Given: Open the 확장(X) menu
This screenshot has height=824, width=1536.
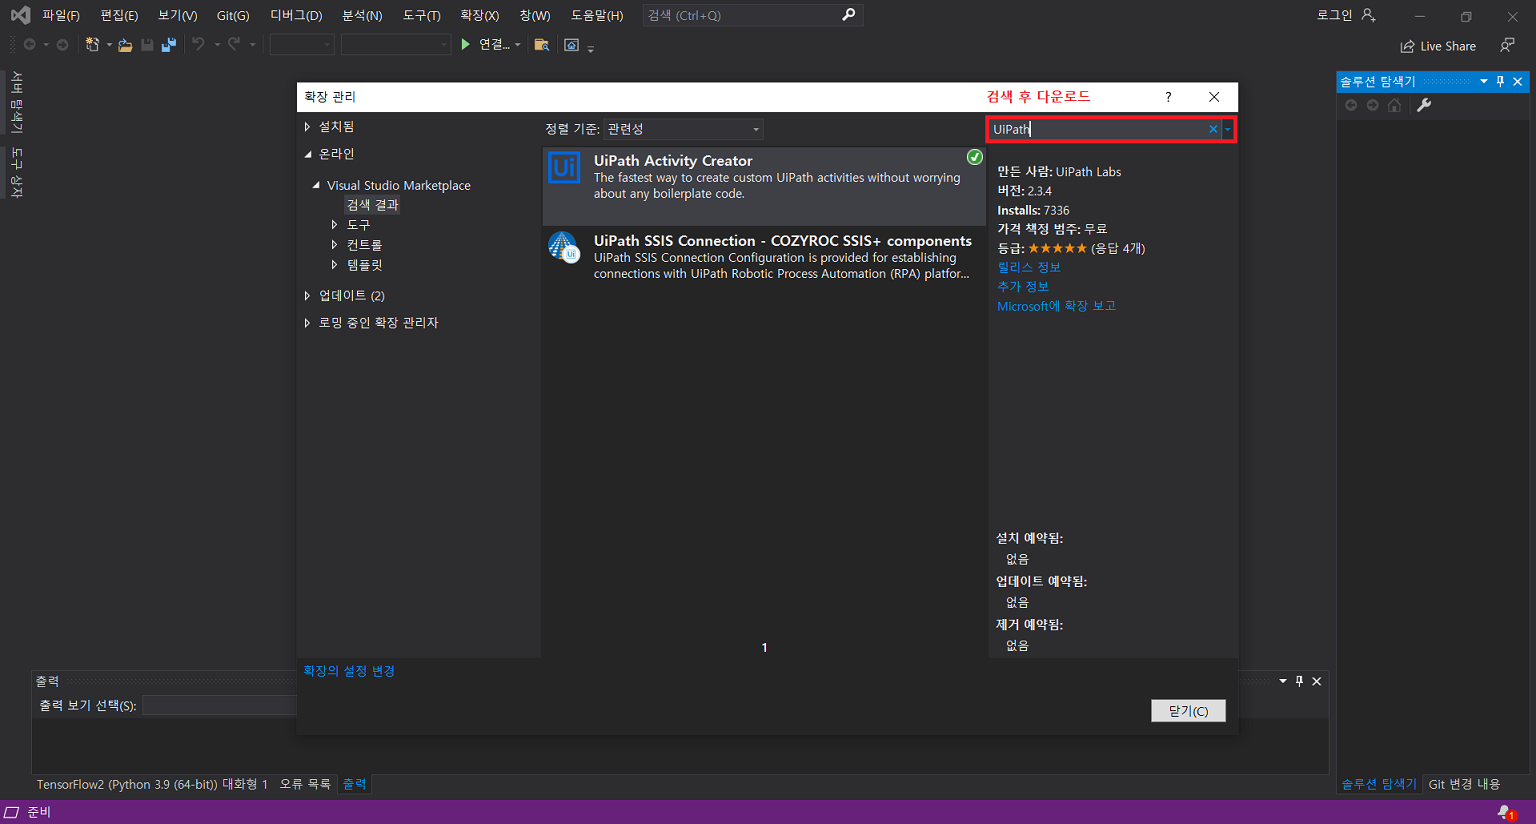Looking at the screenshot, I should [478, 15].
